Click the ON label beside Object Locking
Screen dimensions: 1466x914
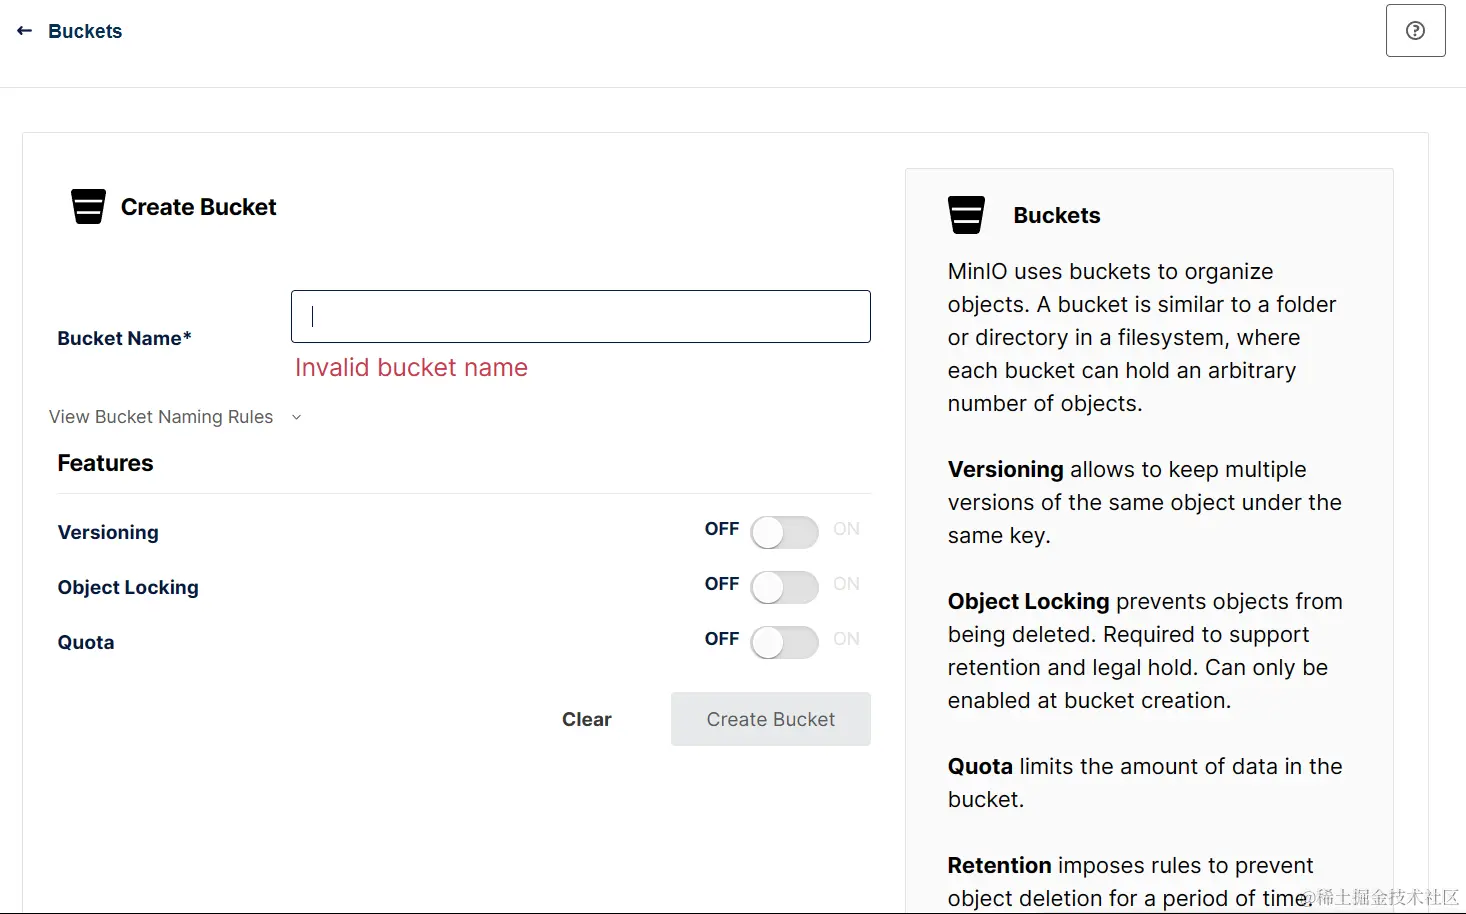(846, 584)
